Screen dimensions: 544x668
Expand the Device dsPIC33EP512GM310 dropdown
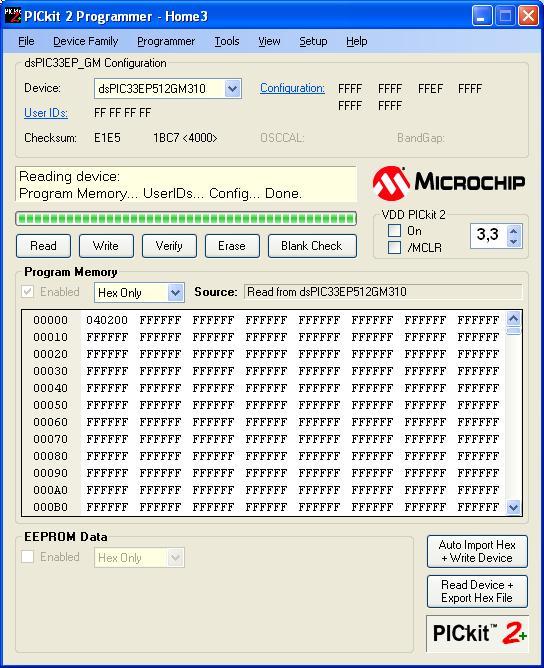pos(232,89)
